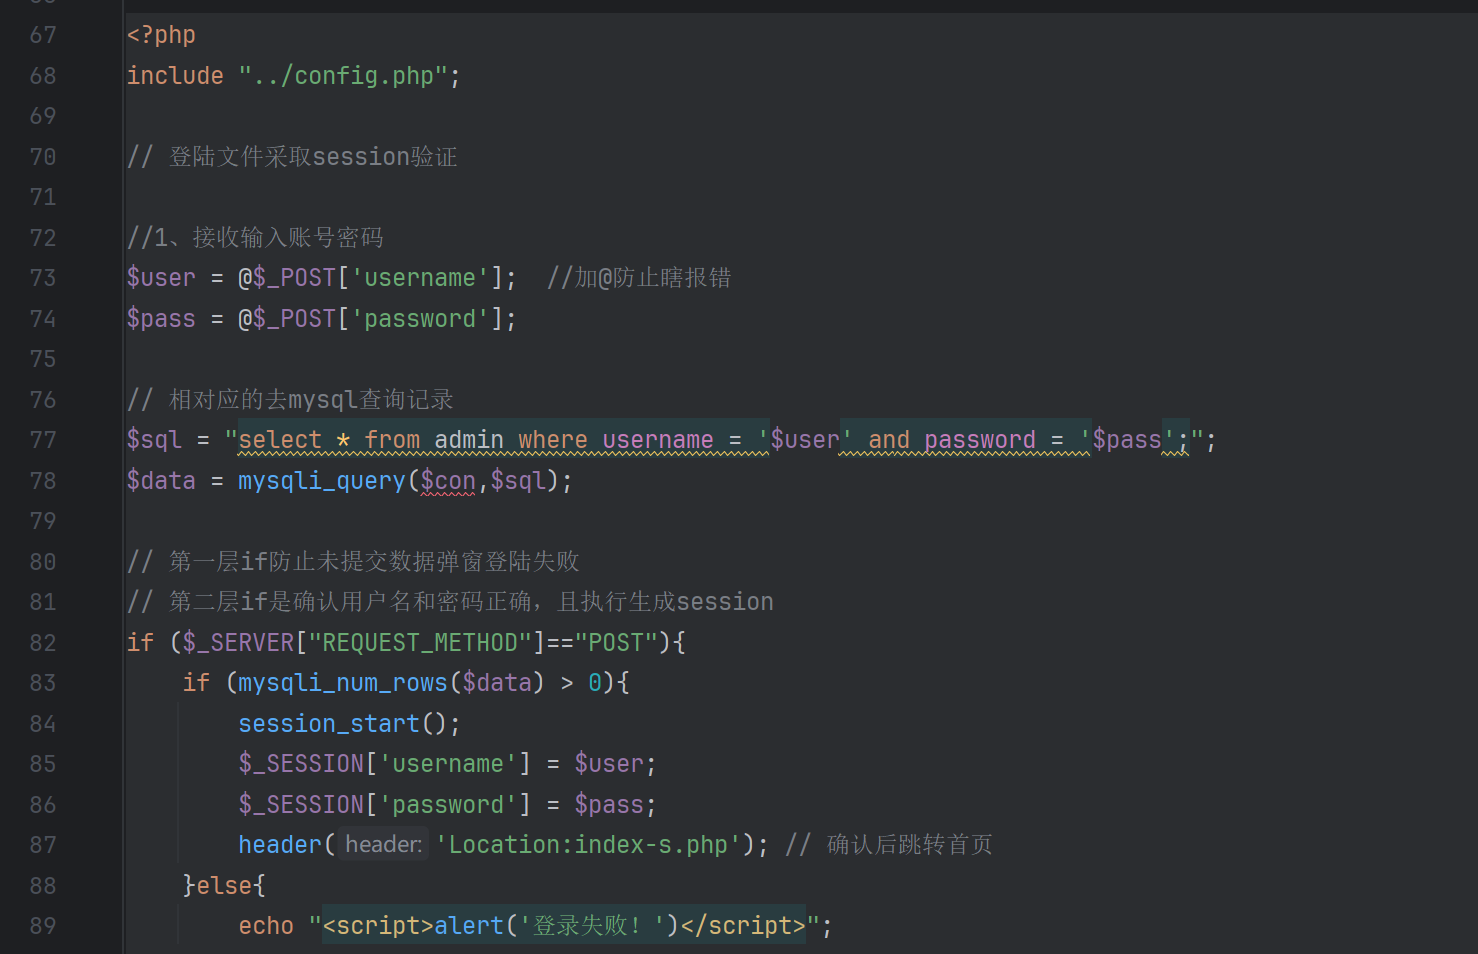This screenshot has height=954, width=1478.
Task: Click the echo keyword on line 89
Action: pos(266,926)
